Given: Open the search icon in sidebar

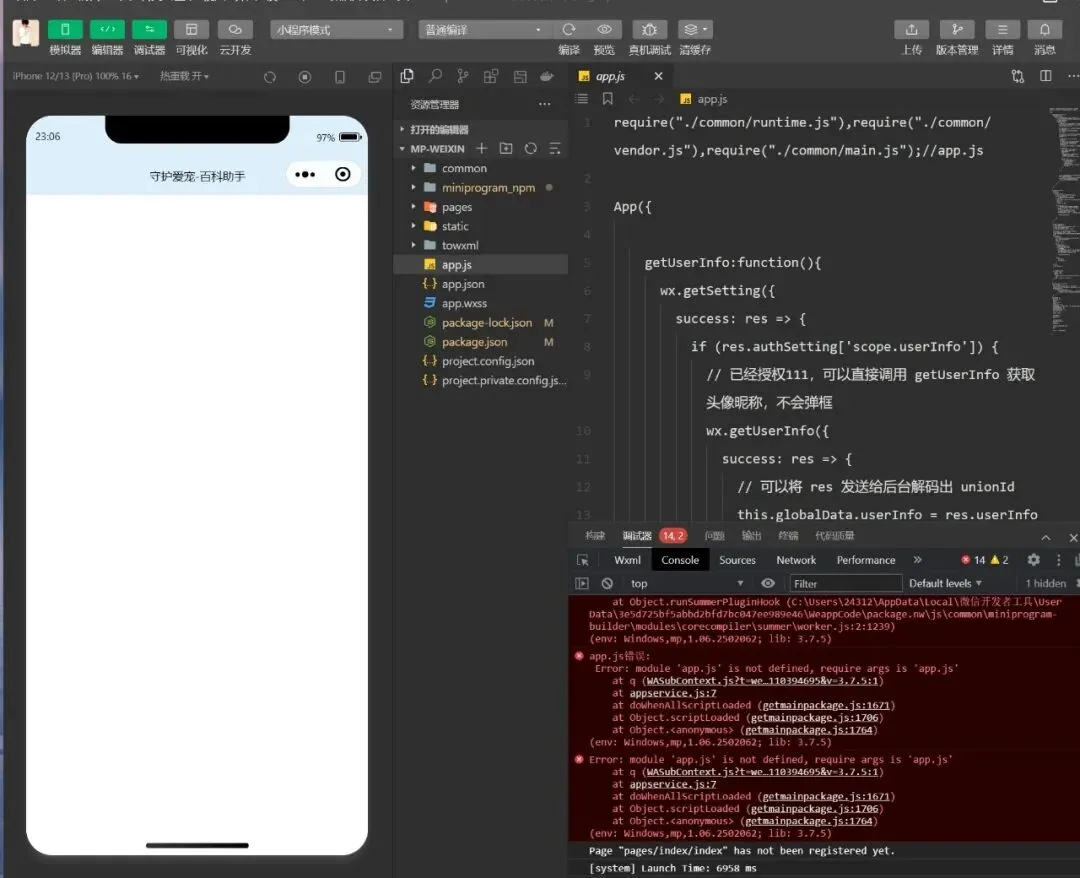Looking at the screenshot, I should (x=435, y=76).
